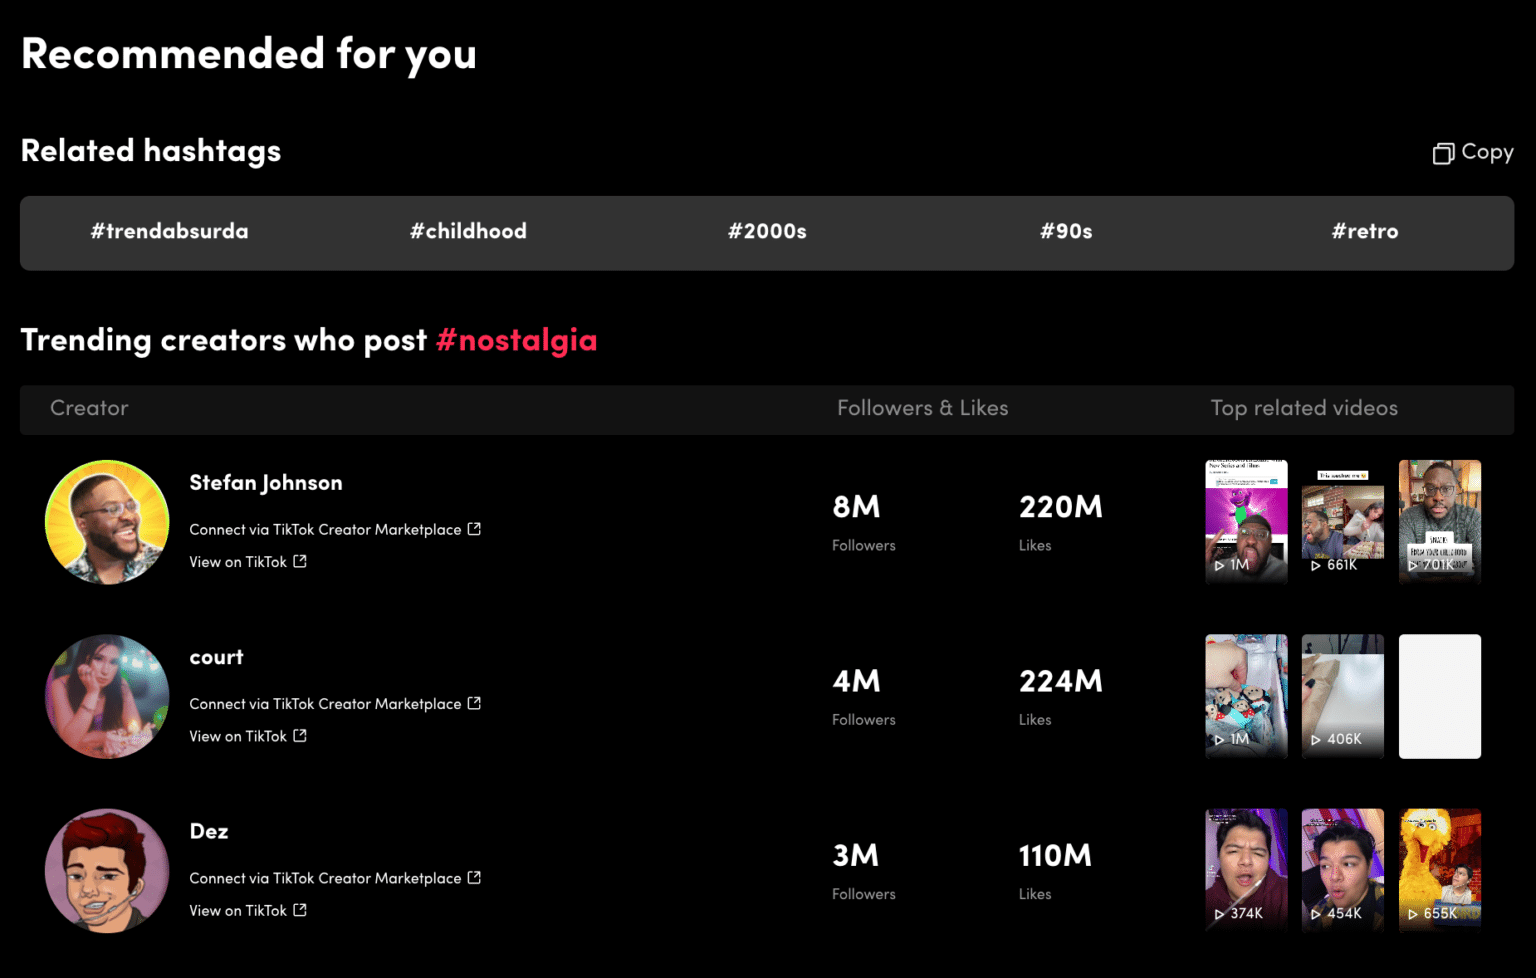Select the #trendabsurda hashtag
The image size is (1536, 978).
(x=169, y=232)
